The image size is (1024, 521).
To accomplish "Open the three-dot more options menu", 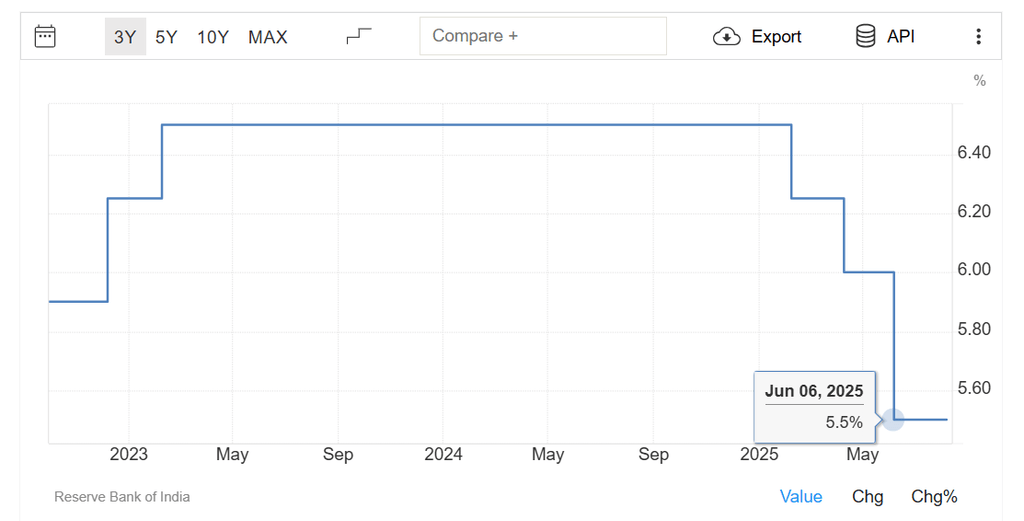I will click(x=978, y=37).
